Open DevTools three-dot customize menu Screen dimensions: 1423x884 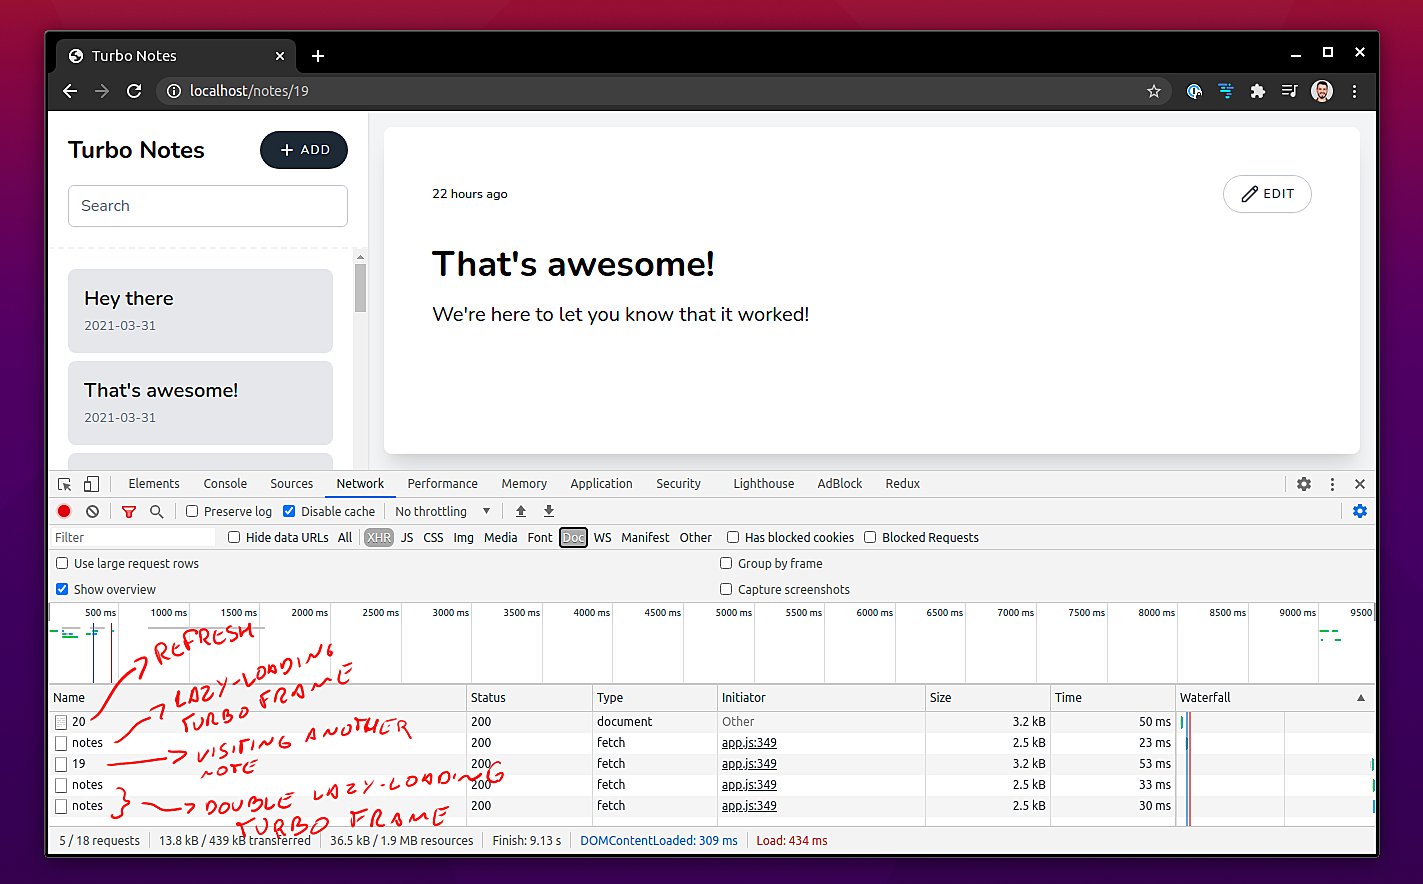(x=1332, y=484)
